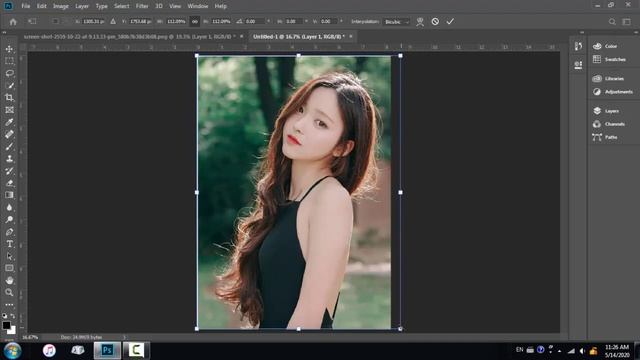Close the Untitled-1 document tab

[x=351, y=37]
